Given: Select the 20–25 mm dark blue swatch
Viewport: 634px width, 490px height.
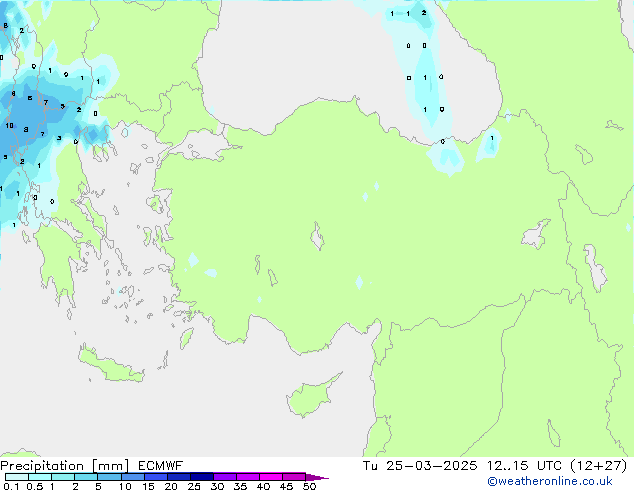Looking at the screenshot, I should point(178,477).
